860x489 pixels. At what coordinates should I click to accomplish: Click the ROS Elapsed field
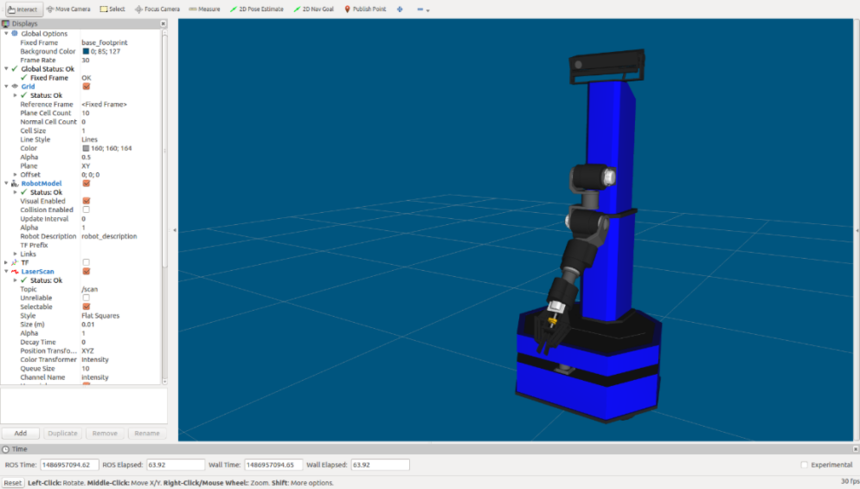[x=176, y=465]
